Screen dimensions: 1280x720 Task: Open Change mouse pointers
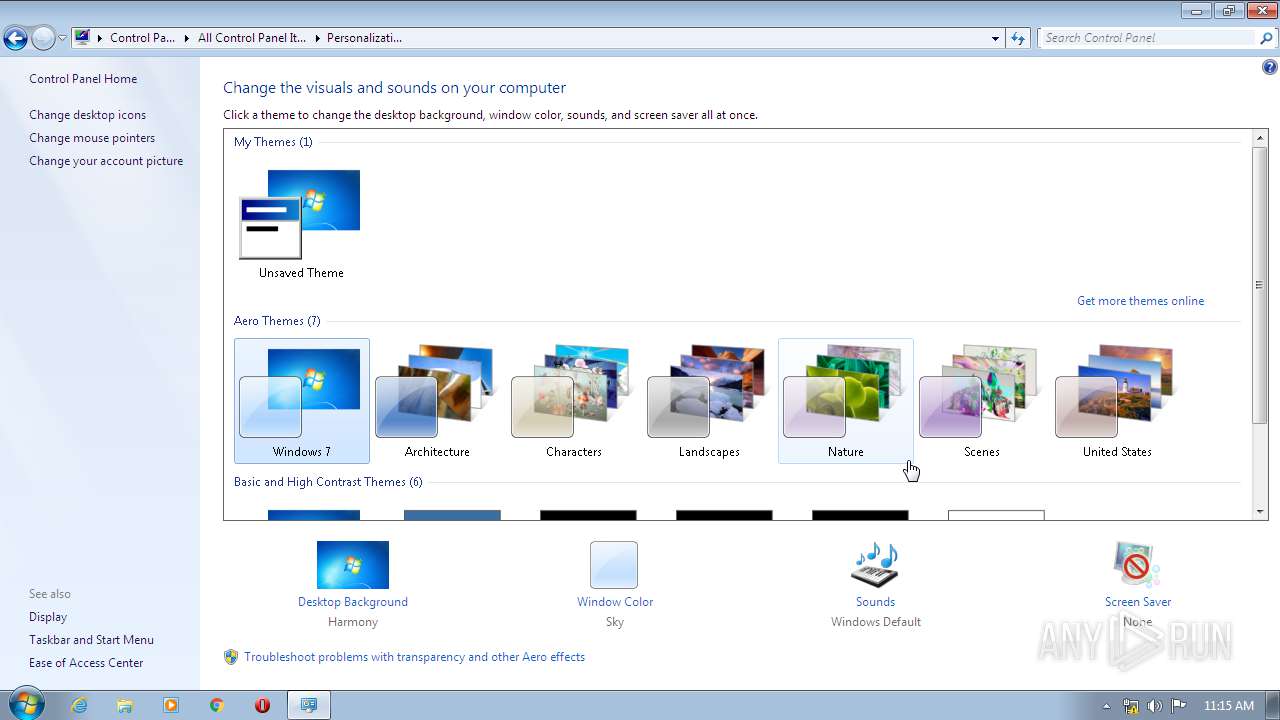pyautogui.click(x=92, y=138)
